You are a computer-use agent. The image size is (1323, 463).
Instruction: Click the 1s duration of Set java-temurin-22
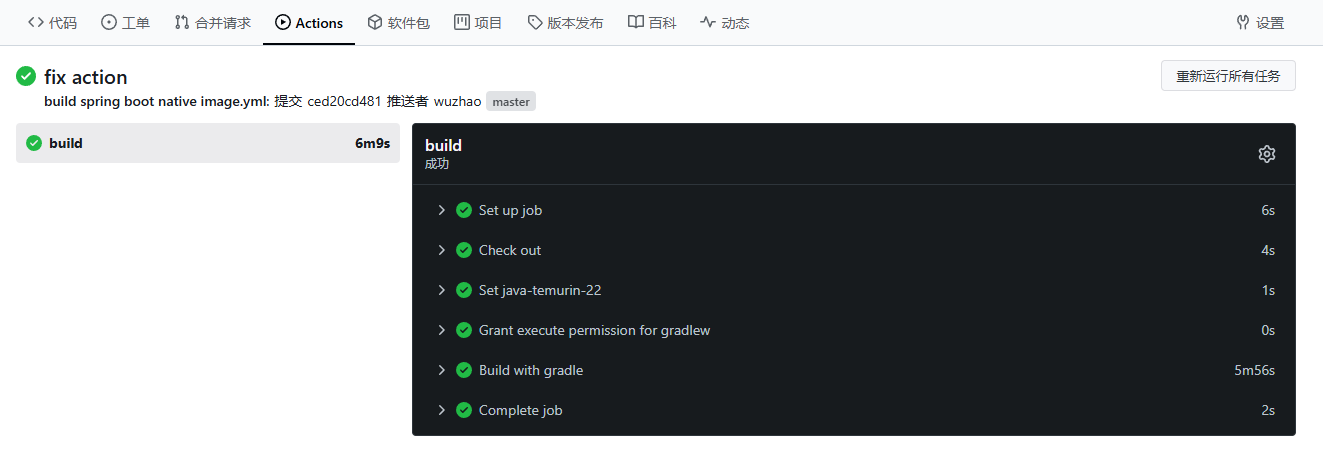click(1268, 290)
